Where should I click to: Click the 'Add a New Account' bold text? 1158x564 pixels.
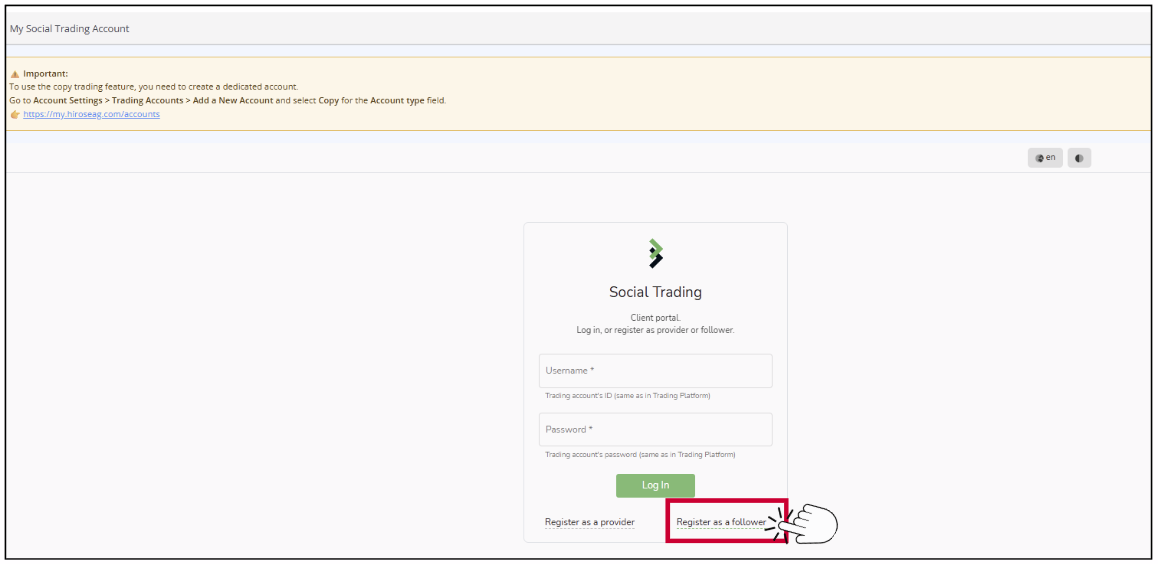231,101
